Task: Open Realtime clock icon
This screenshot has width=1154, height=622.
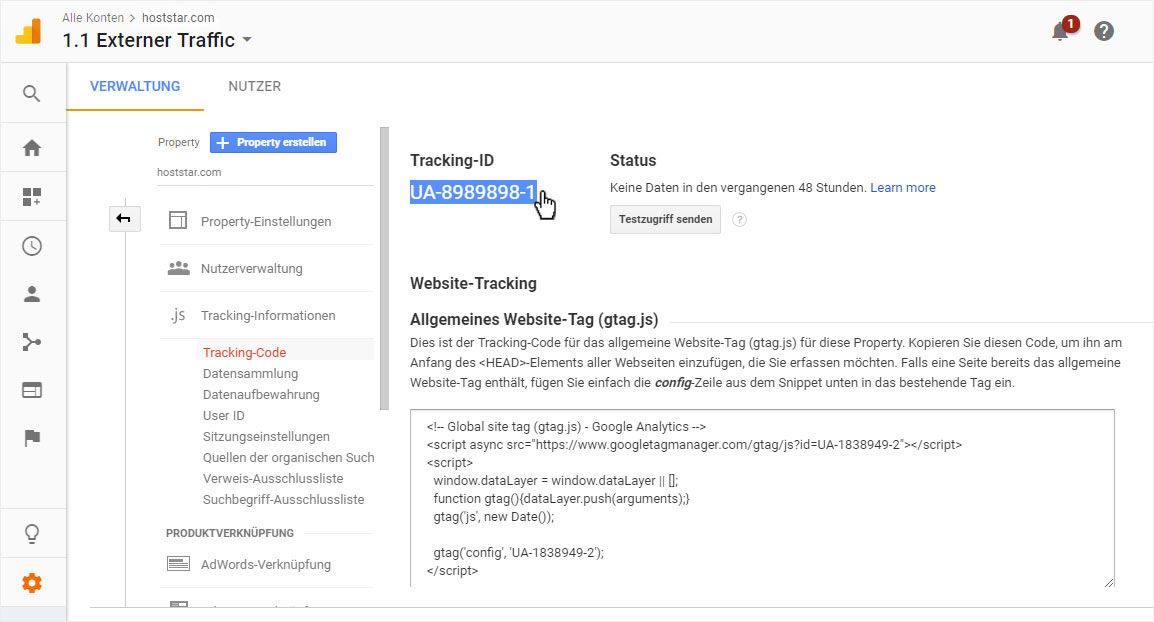Action: pyautogui.click(x=32, y=246)
